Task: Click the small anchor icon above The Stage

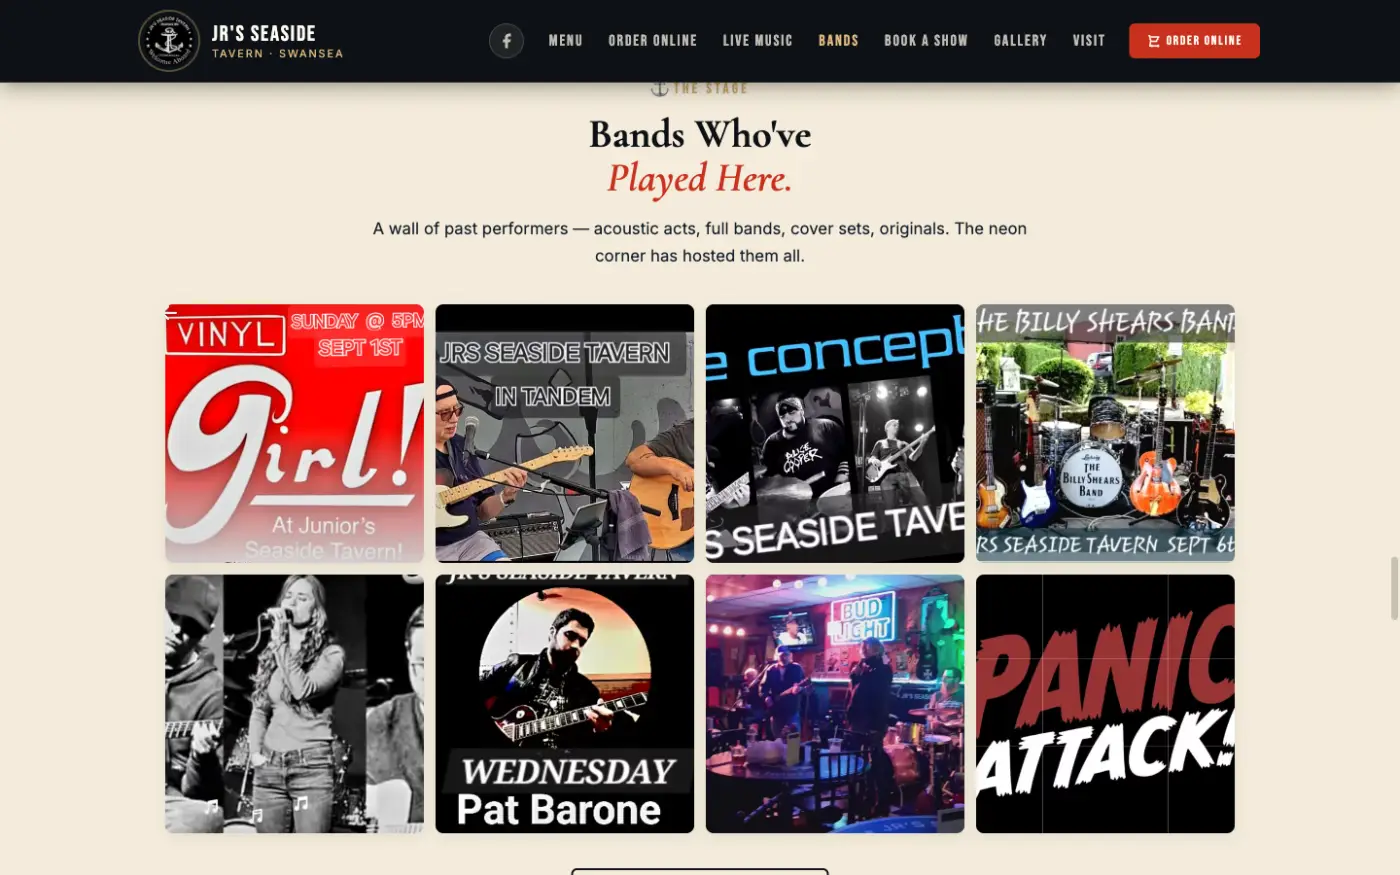Action: coord(659,88)
